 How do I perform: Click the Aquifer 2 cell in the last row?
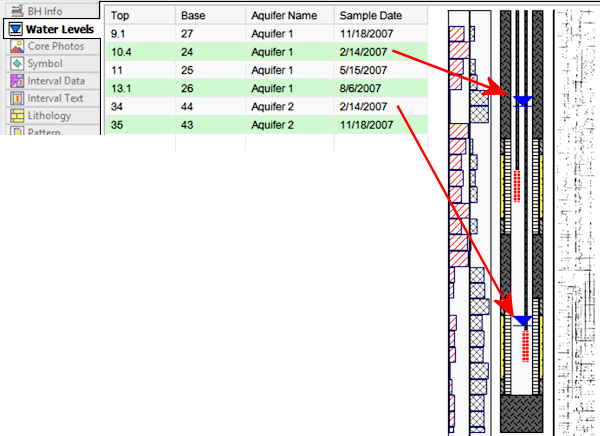pyautogui.click(x=289, y=125)
